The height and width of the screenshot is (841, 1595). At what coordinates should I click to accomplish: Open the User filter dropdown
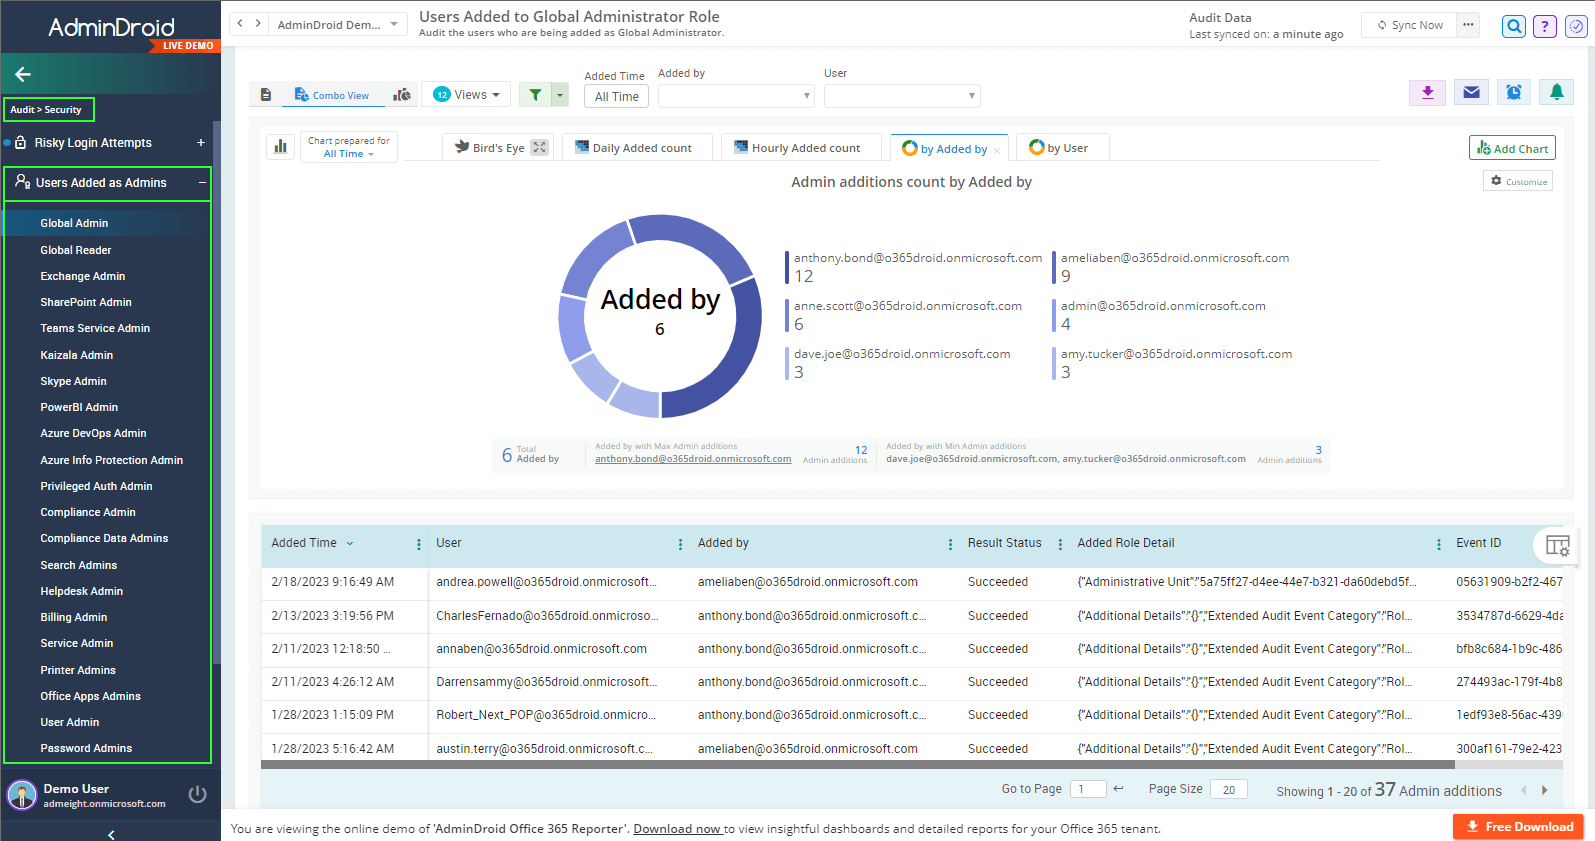pos(902,96)
